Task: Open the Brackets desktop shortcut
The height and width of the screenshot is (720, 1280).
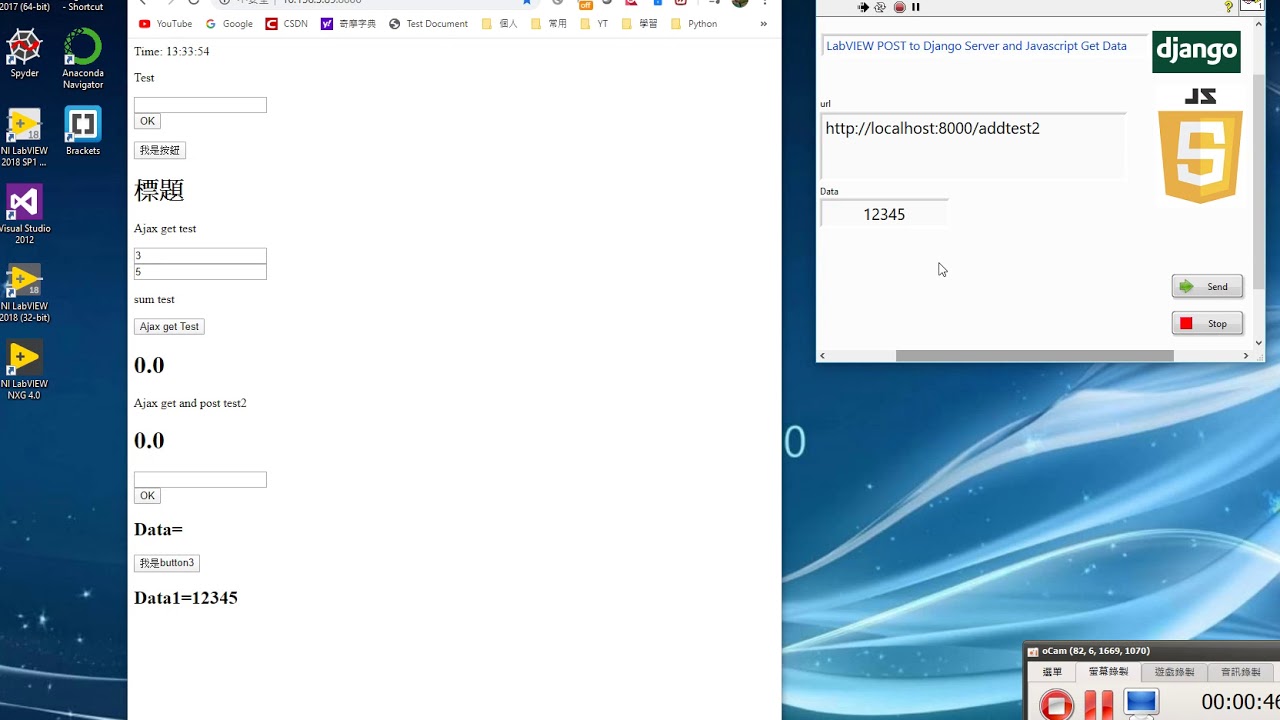Action: click(83, 131)
